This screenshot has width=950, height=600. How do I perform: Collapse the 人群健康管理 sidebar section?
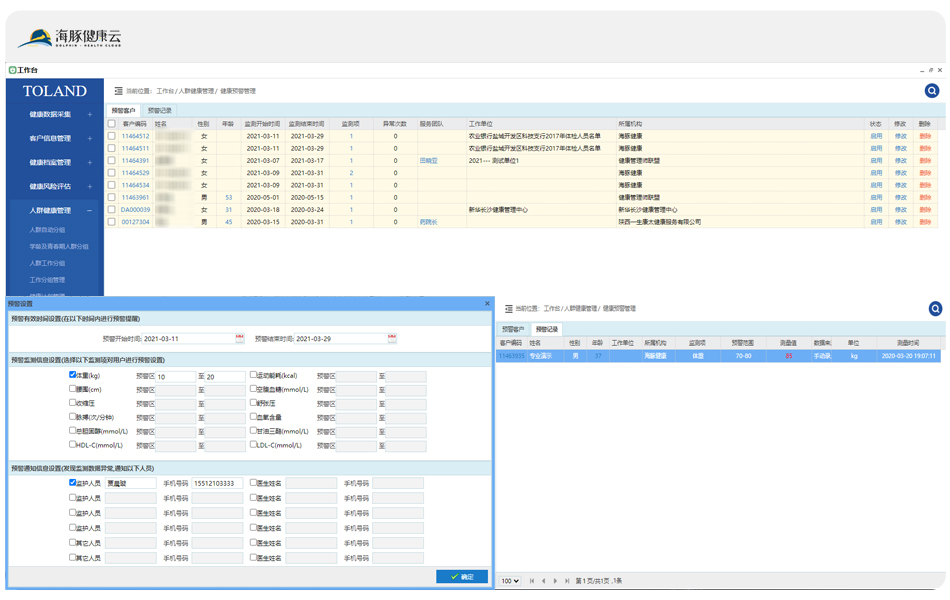coord(90,210)
